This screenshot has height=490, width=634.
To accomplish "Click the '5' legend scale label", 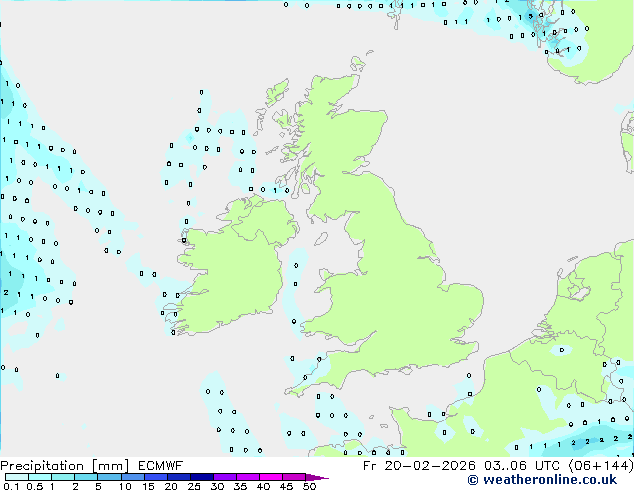I will [98, 486].
